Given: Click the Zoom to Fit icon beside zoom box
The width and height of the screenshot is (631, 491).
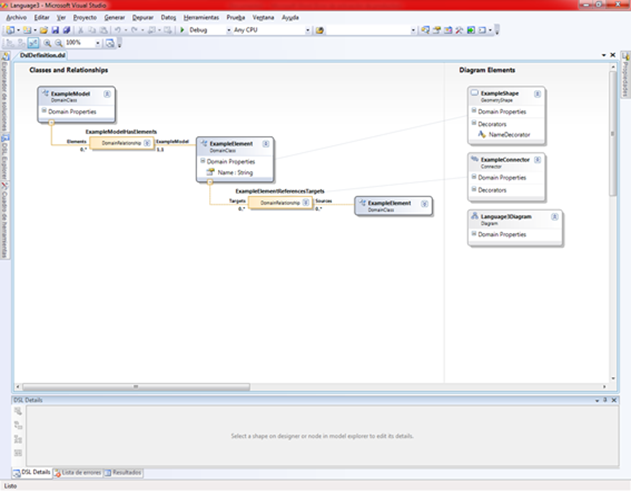Looking at the screenshot, I should [x=109, y=43].
